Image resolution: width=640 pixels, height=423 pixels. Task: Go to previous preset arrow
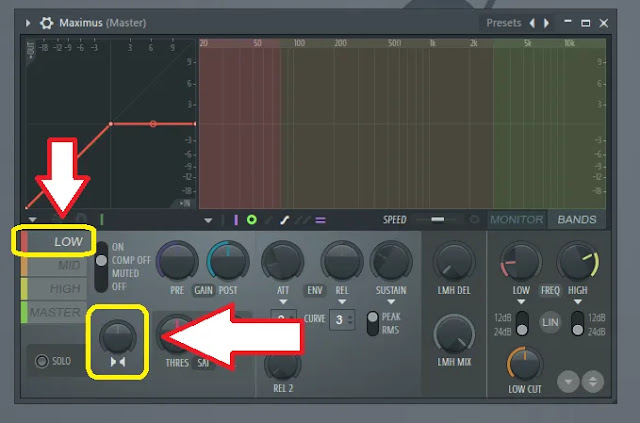coord(532,23)
